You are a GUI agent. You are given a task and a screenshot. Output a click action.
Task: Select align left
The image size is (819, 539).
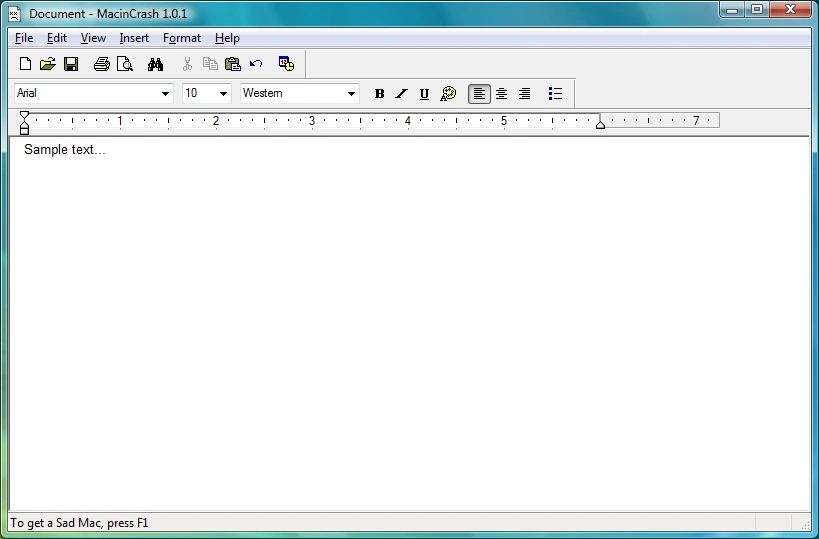pyautogui.click(x=479, y=93)
